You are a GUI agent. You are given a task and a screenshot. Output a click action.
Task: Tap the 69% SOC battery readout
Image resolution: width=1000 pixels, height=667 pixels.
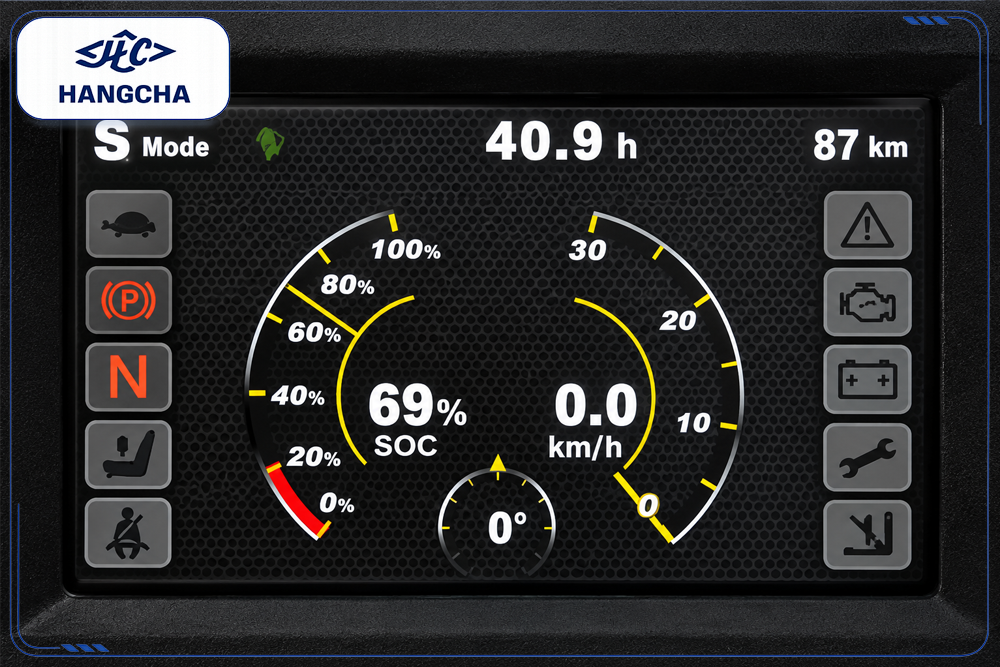(x=418, y=420)
